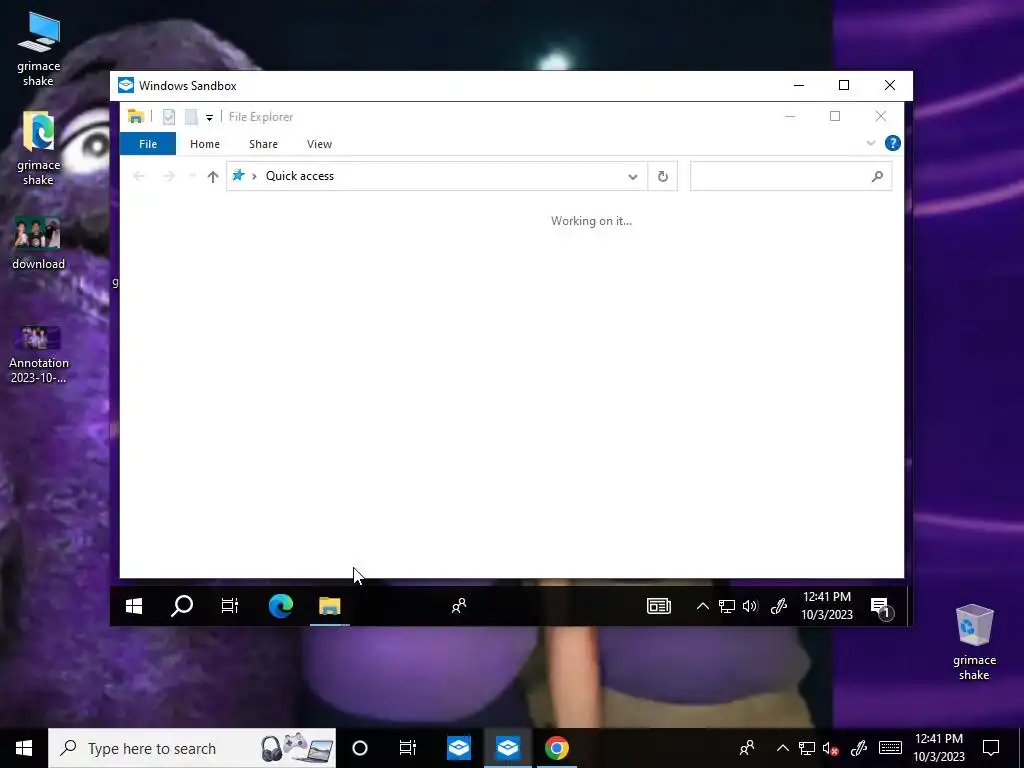1024x768 pixels.
Task: Go back with the Back arrow
Action: pyautogui.click(x=139, y=176)
